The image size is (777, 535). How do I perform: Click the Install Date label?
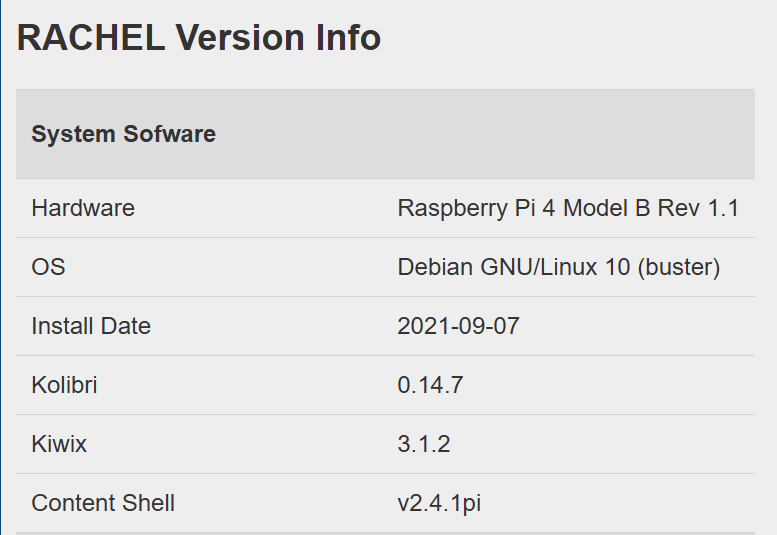pos(91,326)
